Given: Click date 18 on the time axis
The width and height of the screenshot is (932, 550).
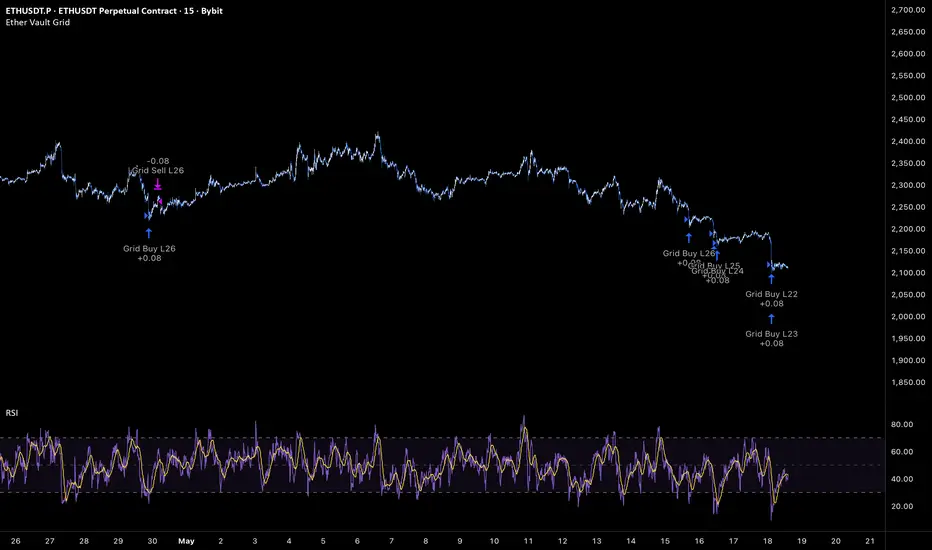Looking at the screenshot, I should click(x=767, y=541).
